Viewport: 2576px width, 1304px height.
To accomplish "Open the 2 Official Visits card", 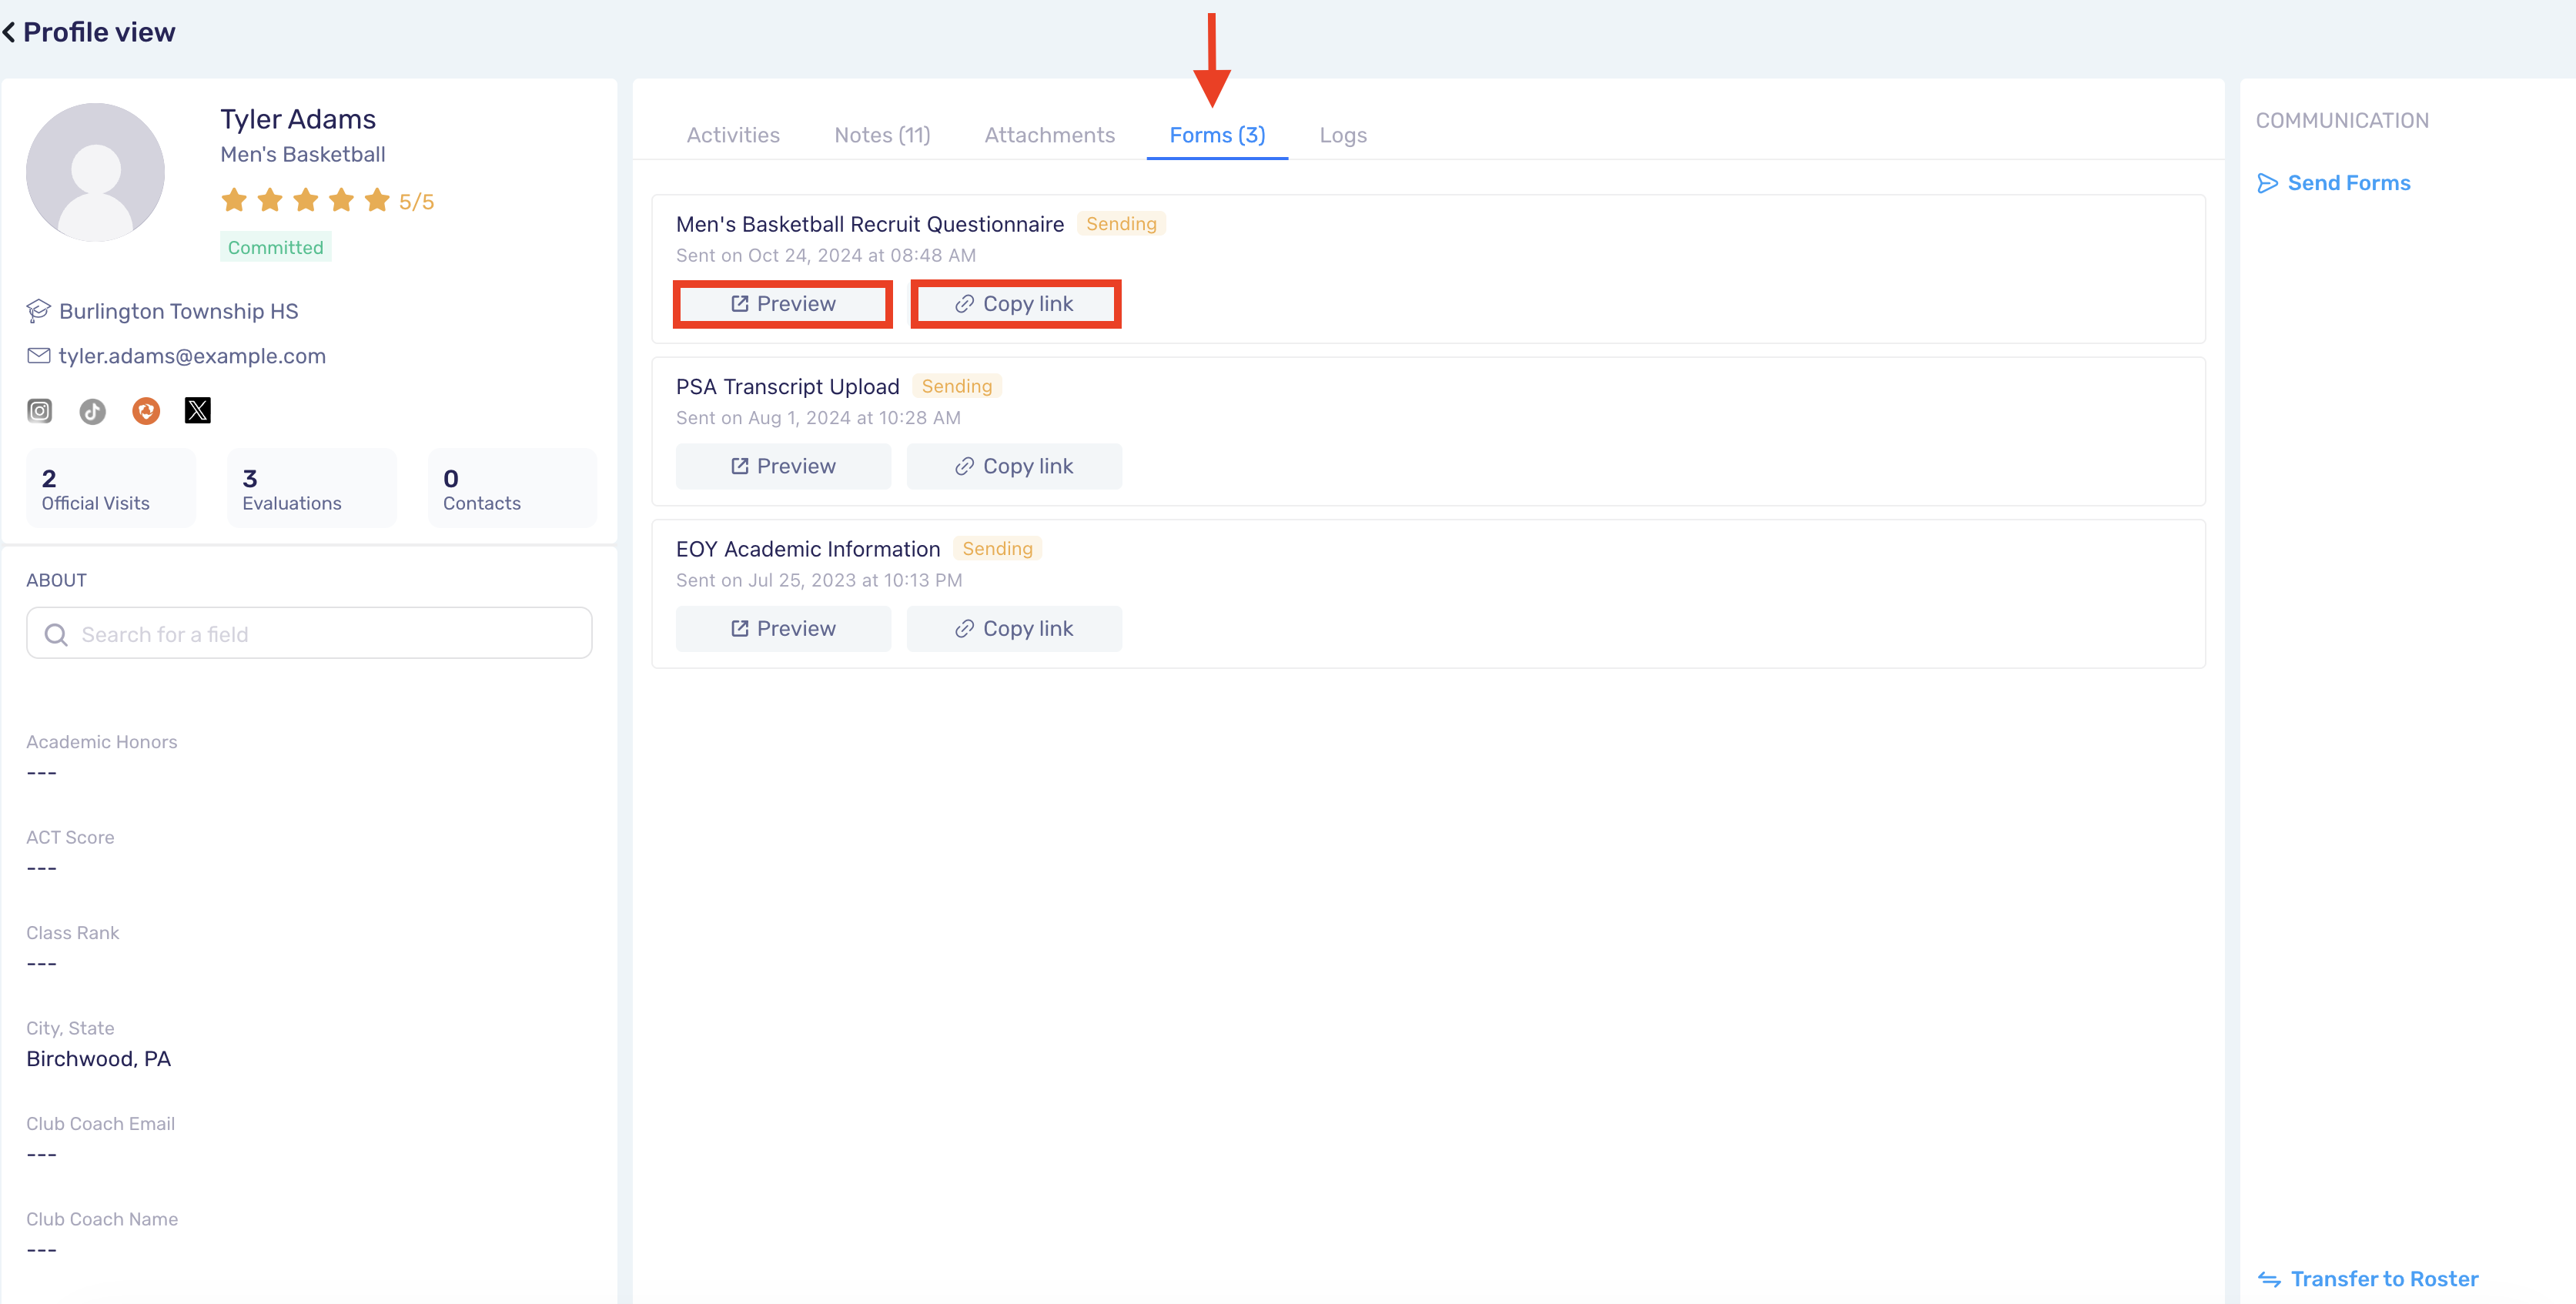I will pyautogui.click(x=111, y=488).
